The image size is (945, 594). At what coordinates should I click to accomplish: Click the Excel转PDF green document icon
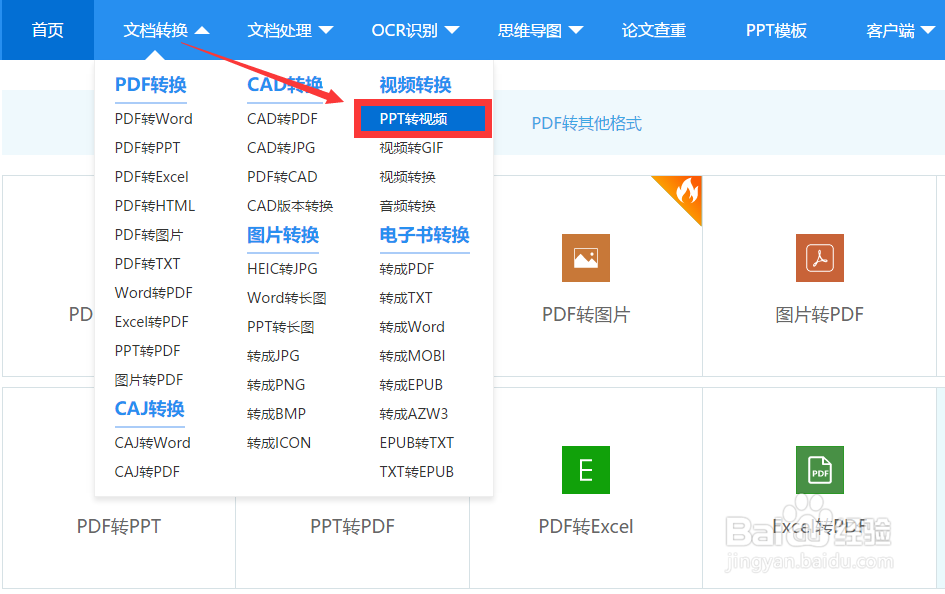pyautogui.click(x=819, y=470)
